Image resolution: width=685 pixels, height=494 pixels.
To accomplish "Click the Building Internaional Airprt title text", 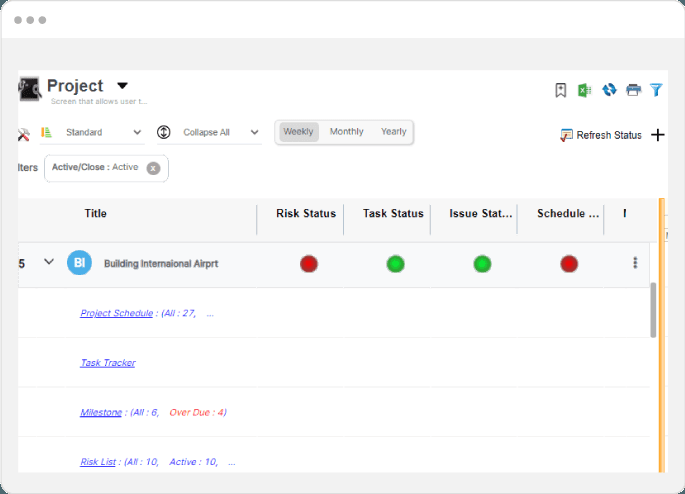I will click(161, 263).
